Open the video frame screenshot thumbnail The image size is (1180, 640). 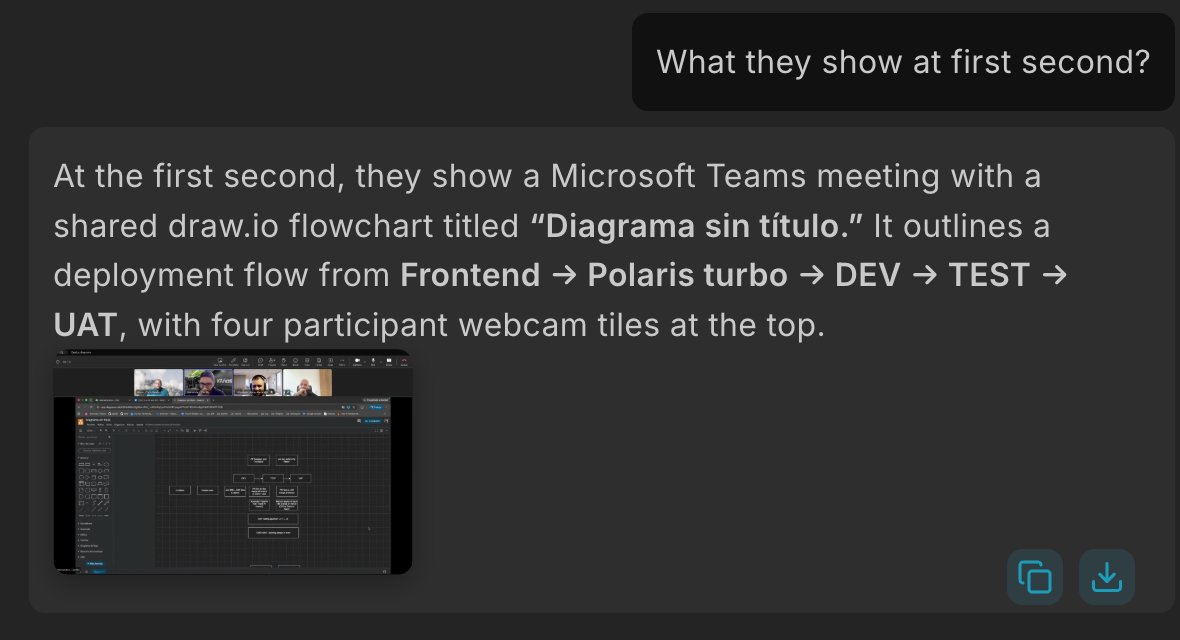(233, 462)
